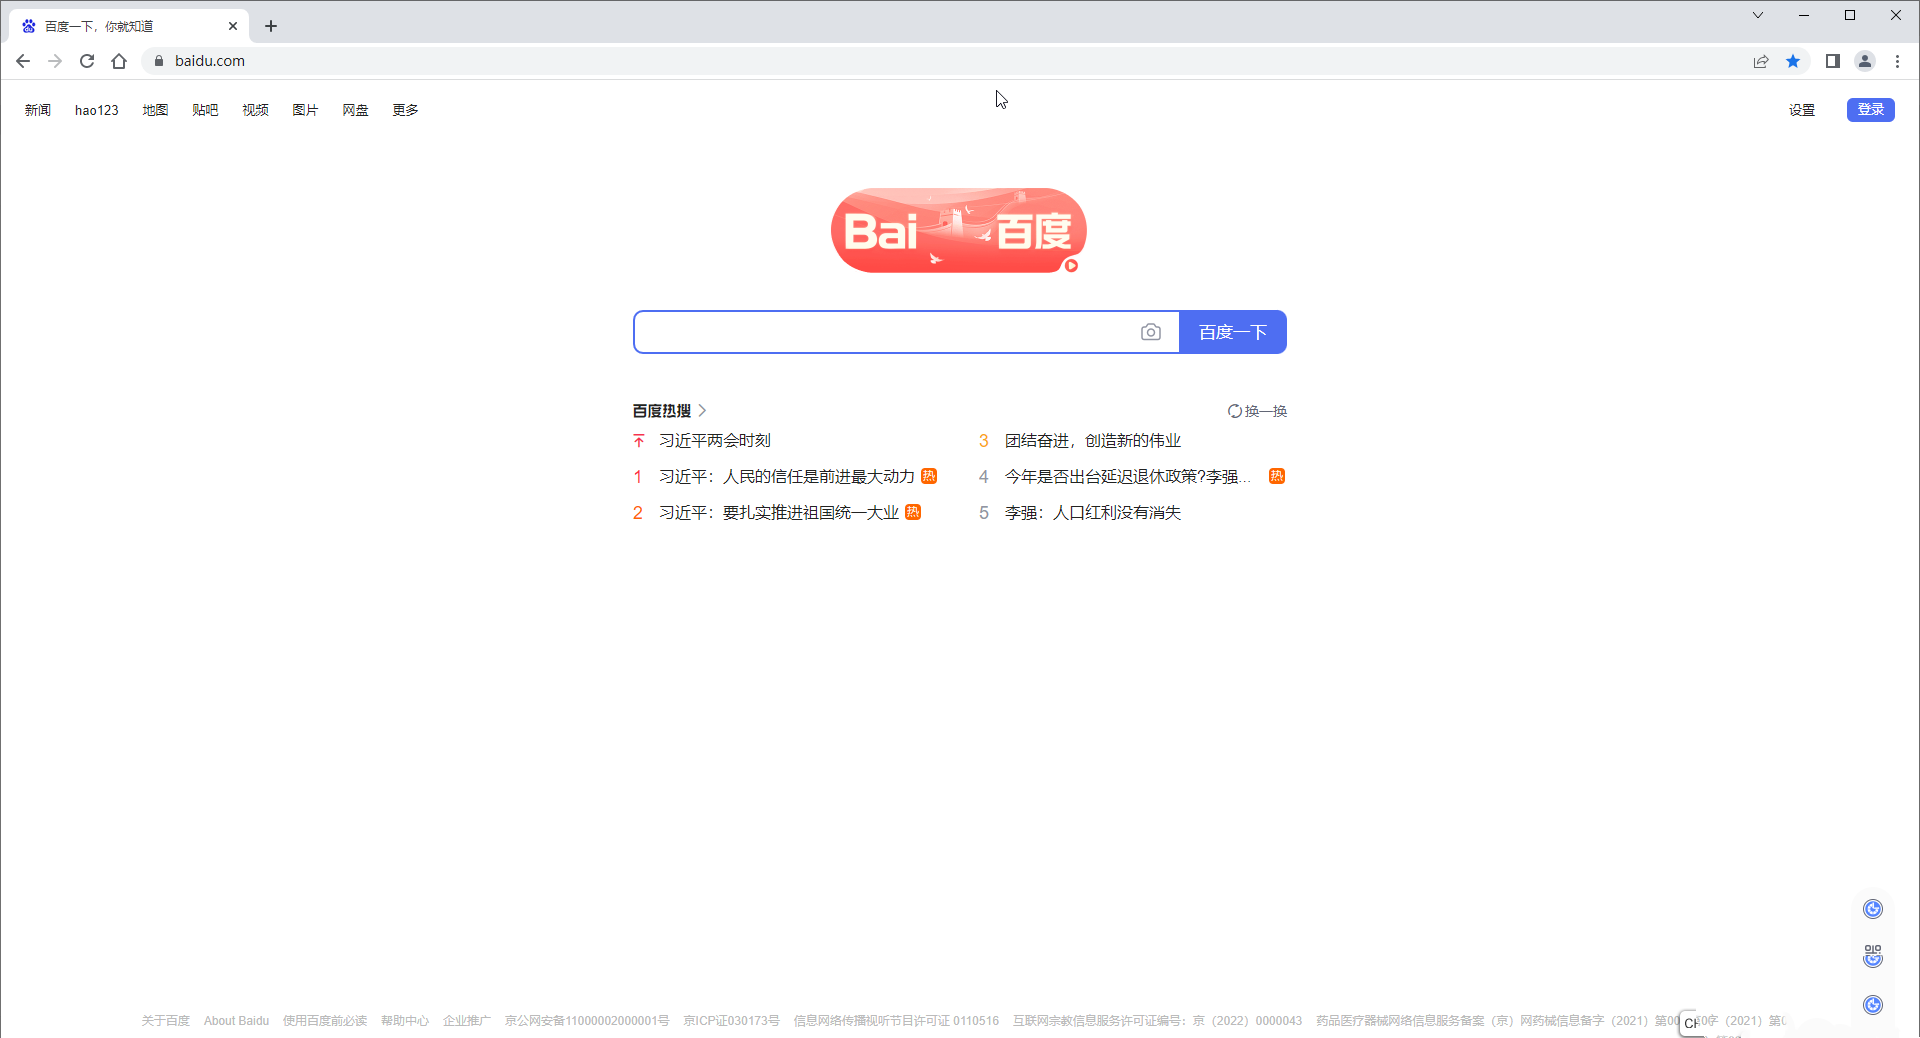Open 京公网安备 footer link

[587, 1021]
